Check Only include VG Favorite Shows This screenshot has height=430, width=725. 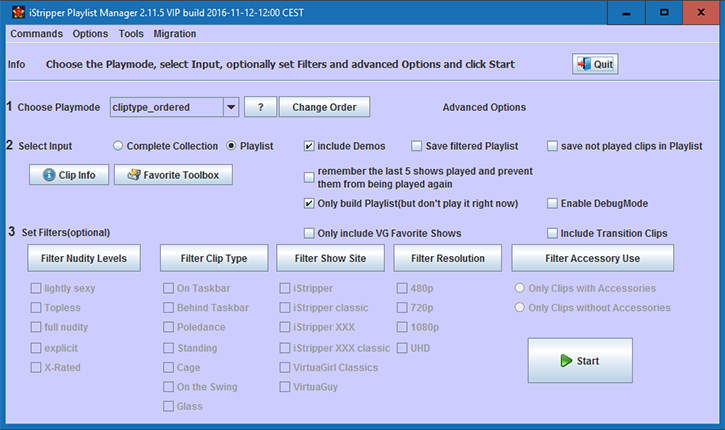click(x=309, y=233)
